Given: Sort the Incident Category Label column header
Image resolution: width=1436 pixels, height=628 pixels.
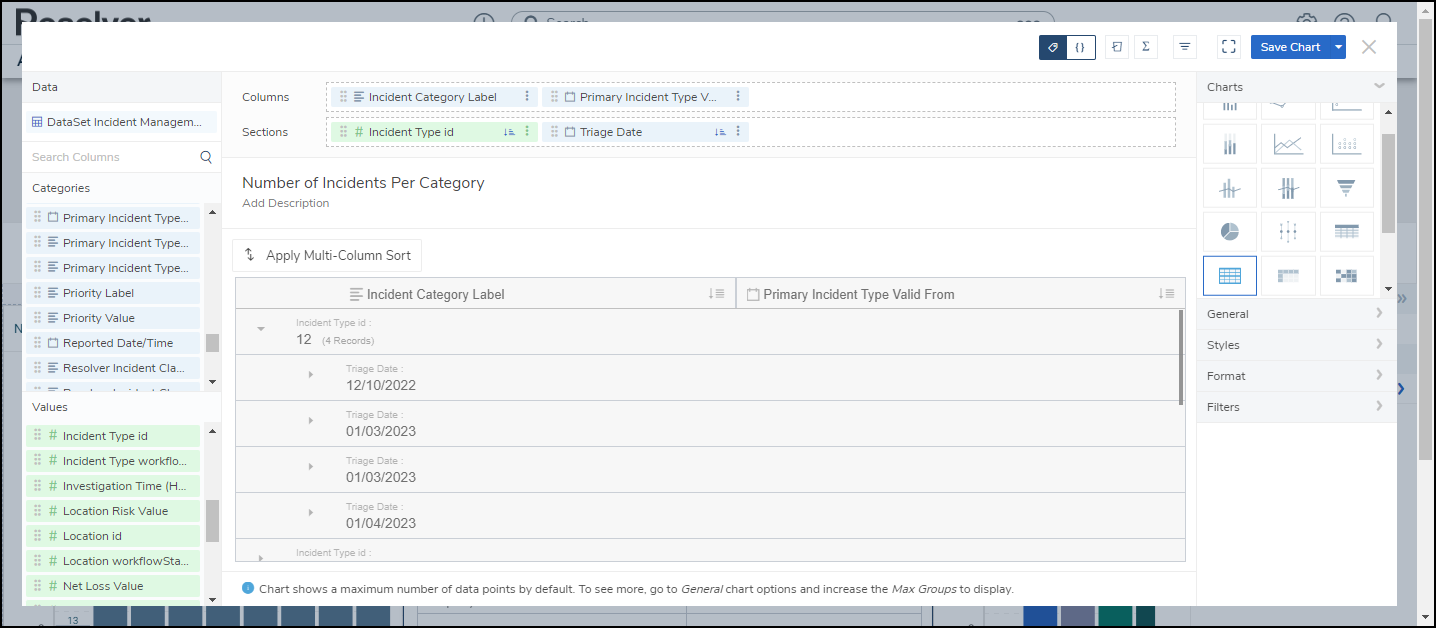Looking at the screenshot, I should point(716,294).
